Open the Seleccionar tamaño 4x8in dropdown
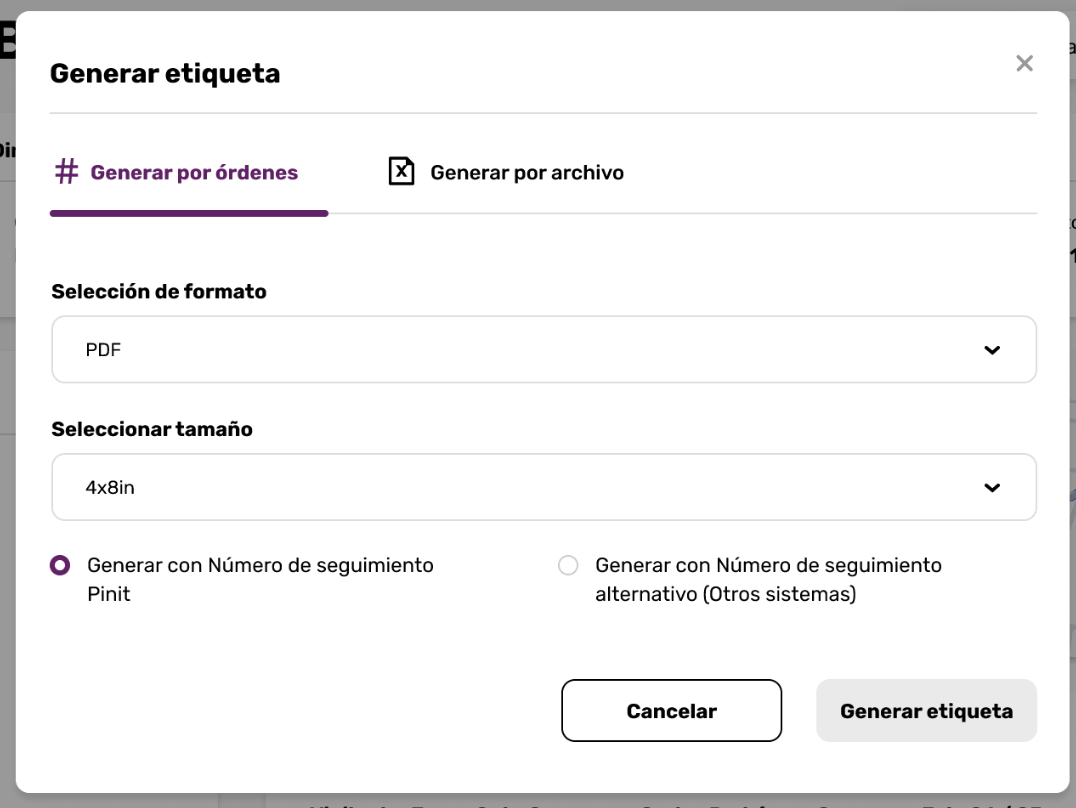 [x=543, y=487]
